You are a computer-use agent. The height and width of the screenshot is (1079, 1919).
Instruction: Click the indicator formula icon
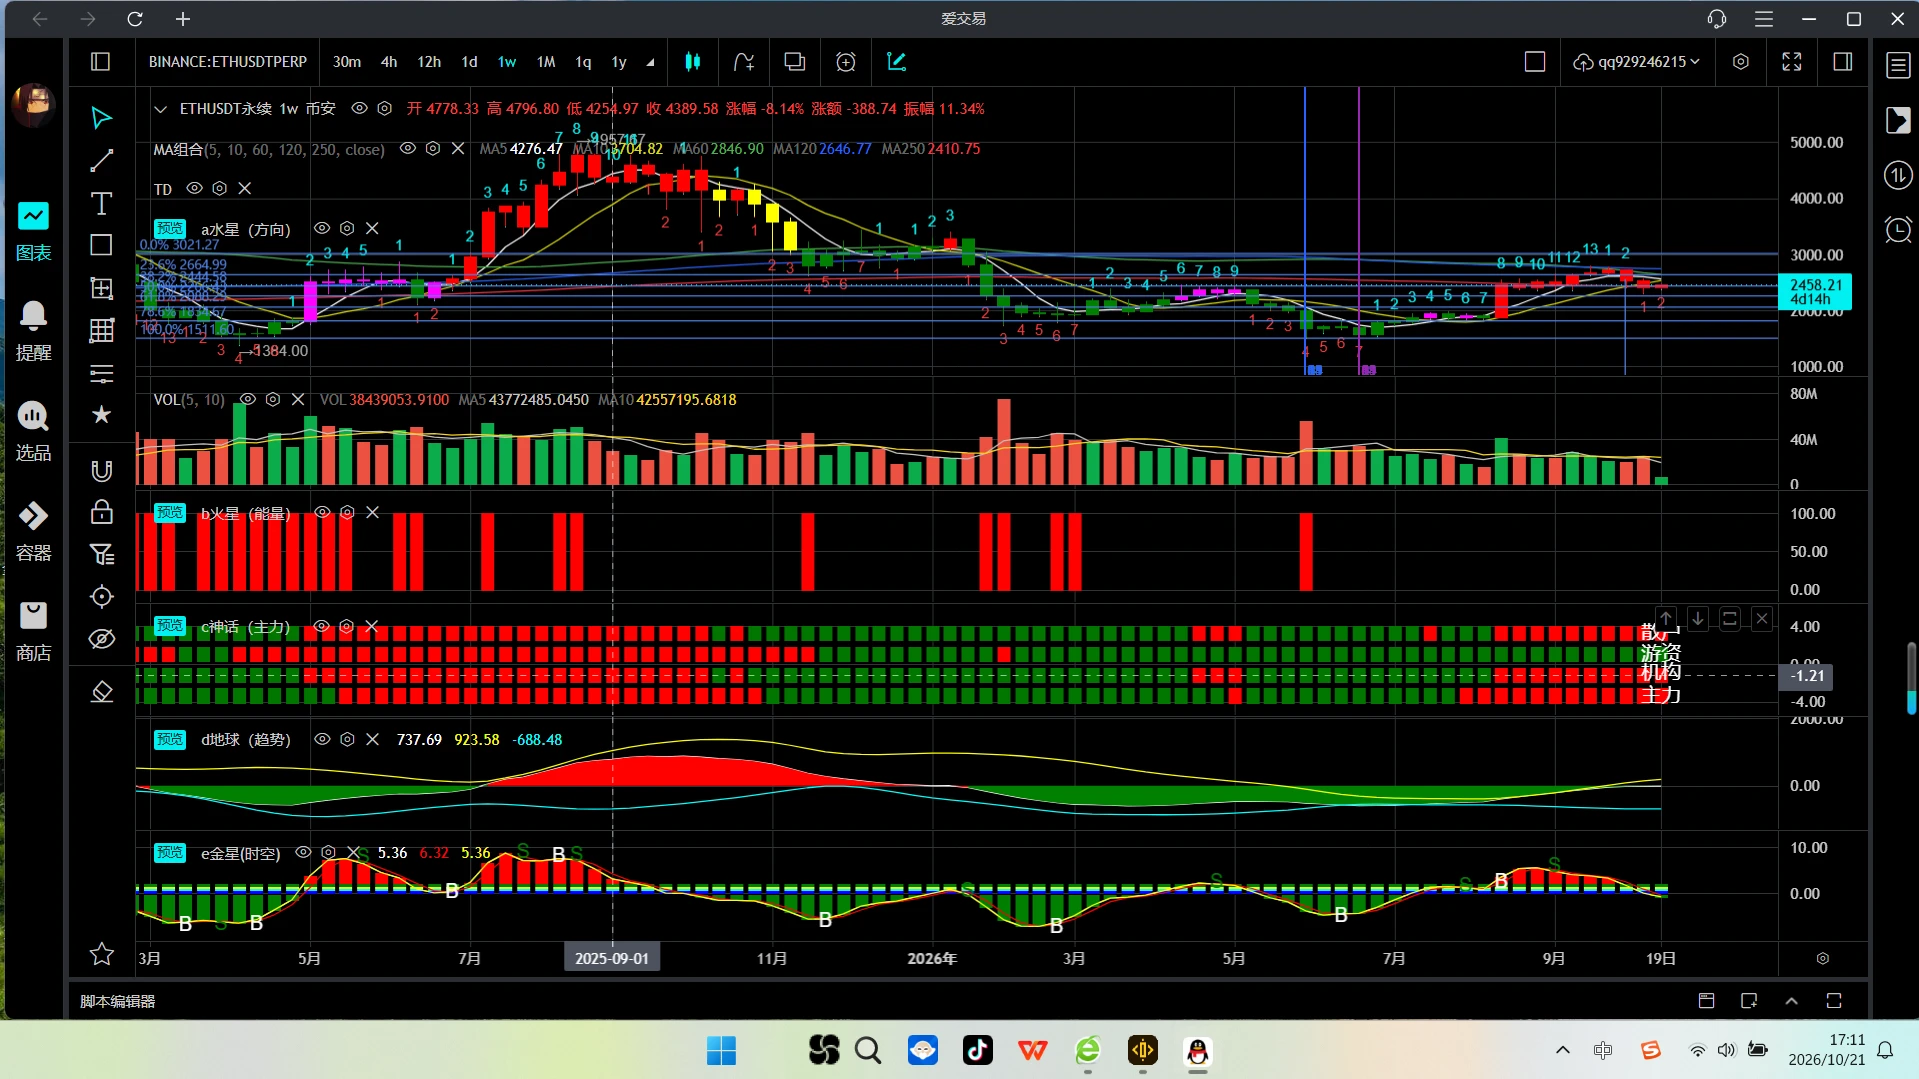pyautogui.click(x=744, y=62)
